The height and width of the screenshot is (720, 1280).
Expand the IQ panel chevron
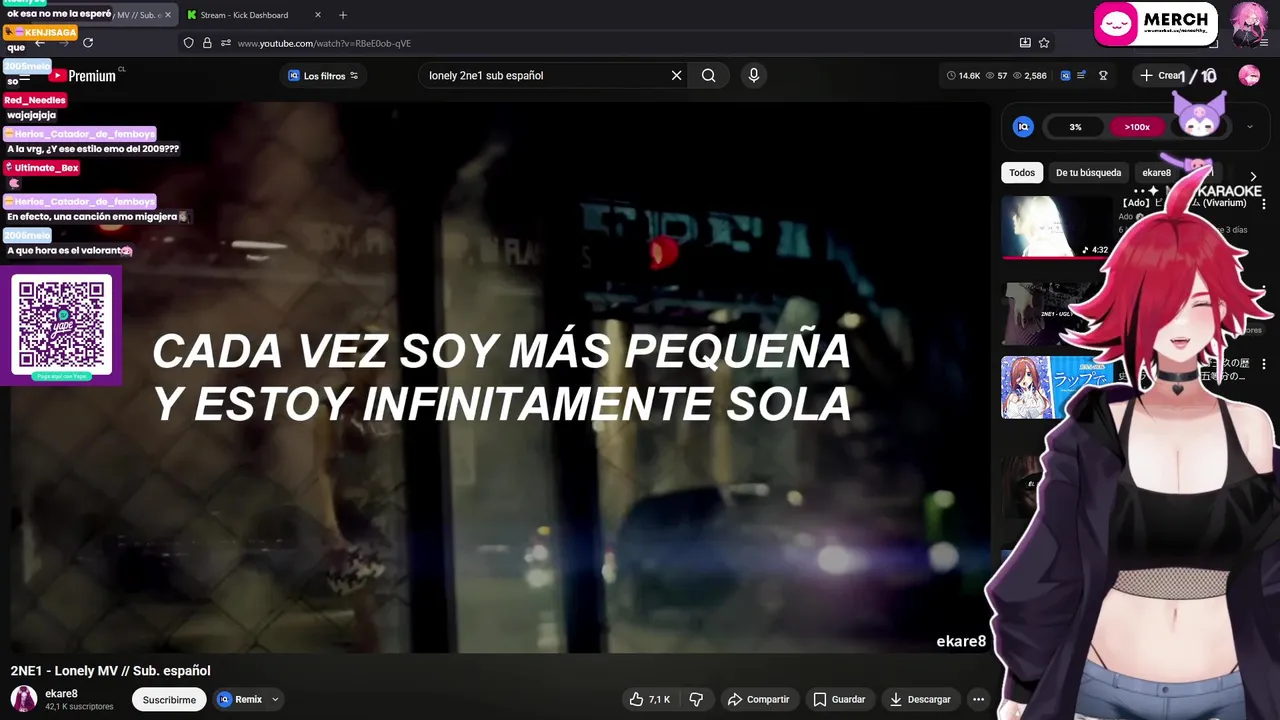coord(1249,127)
